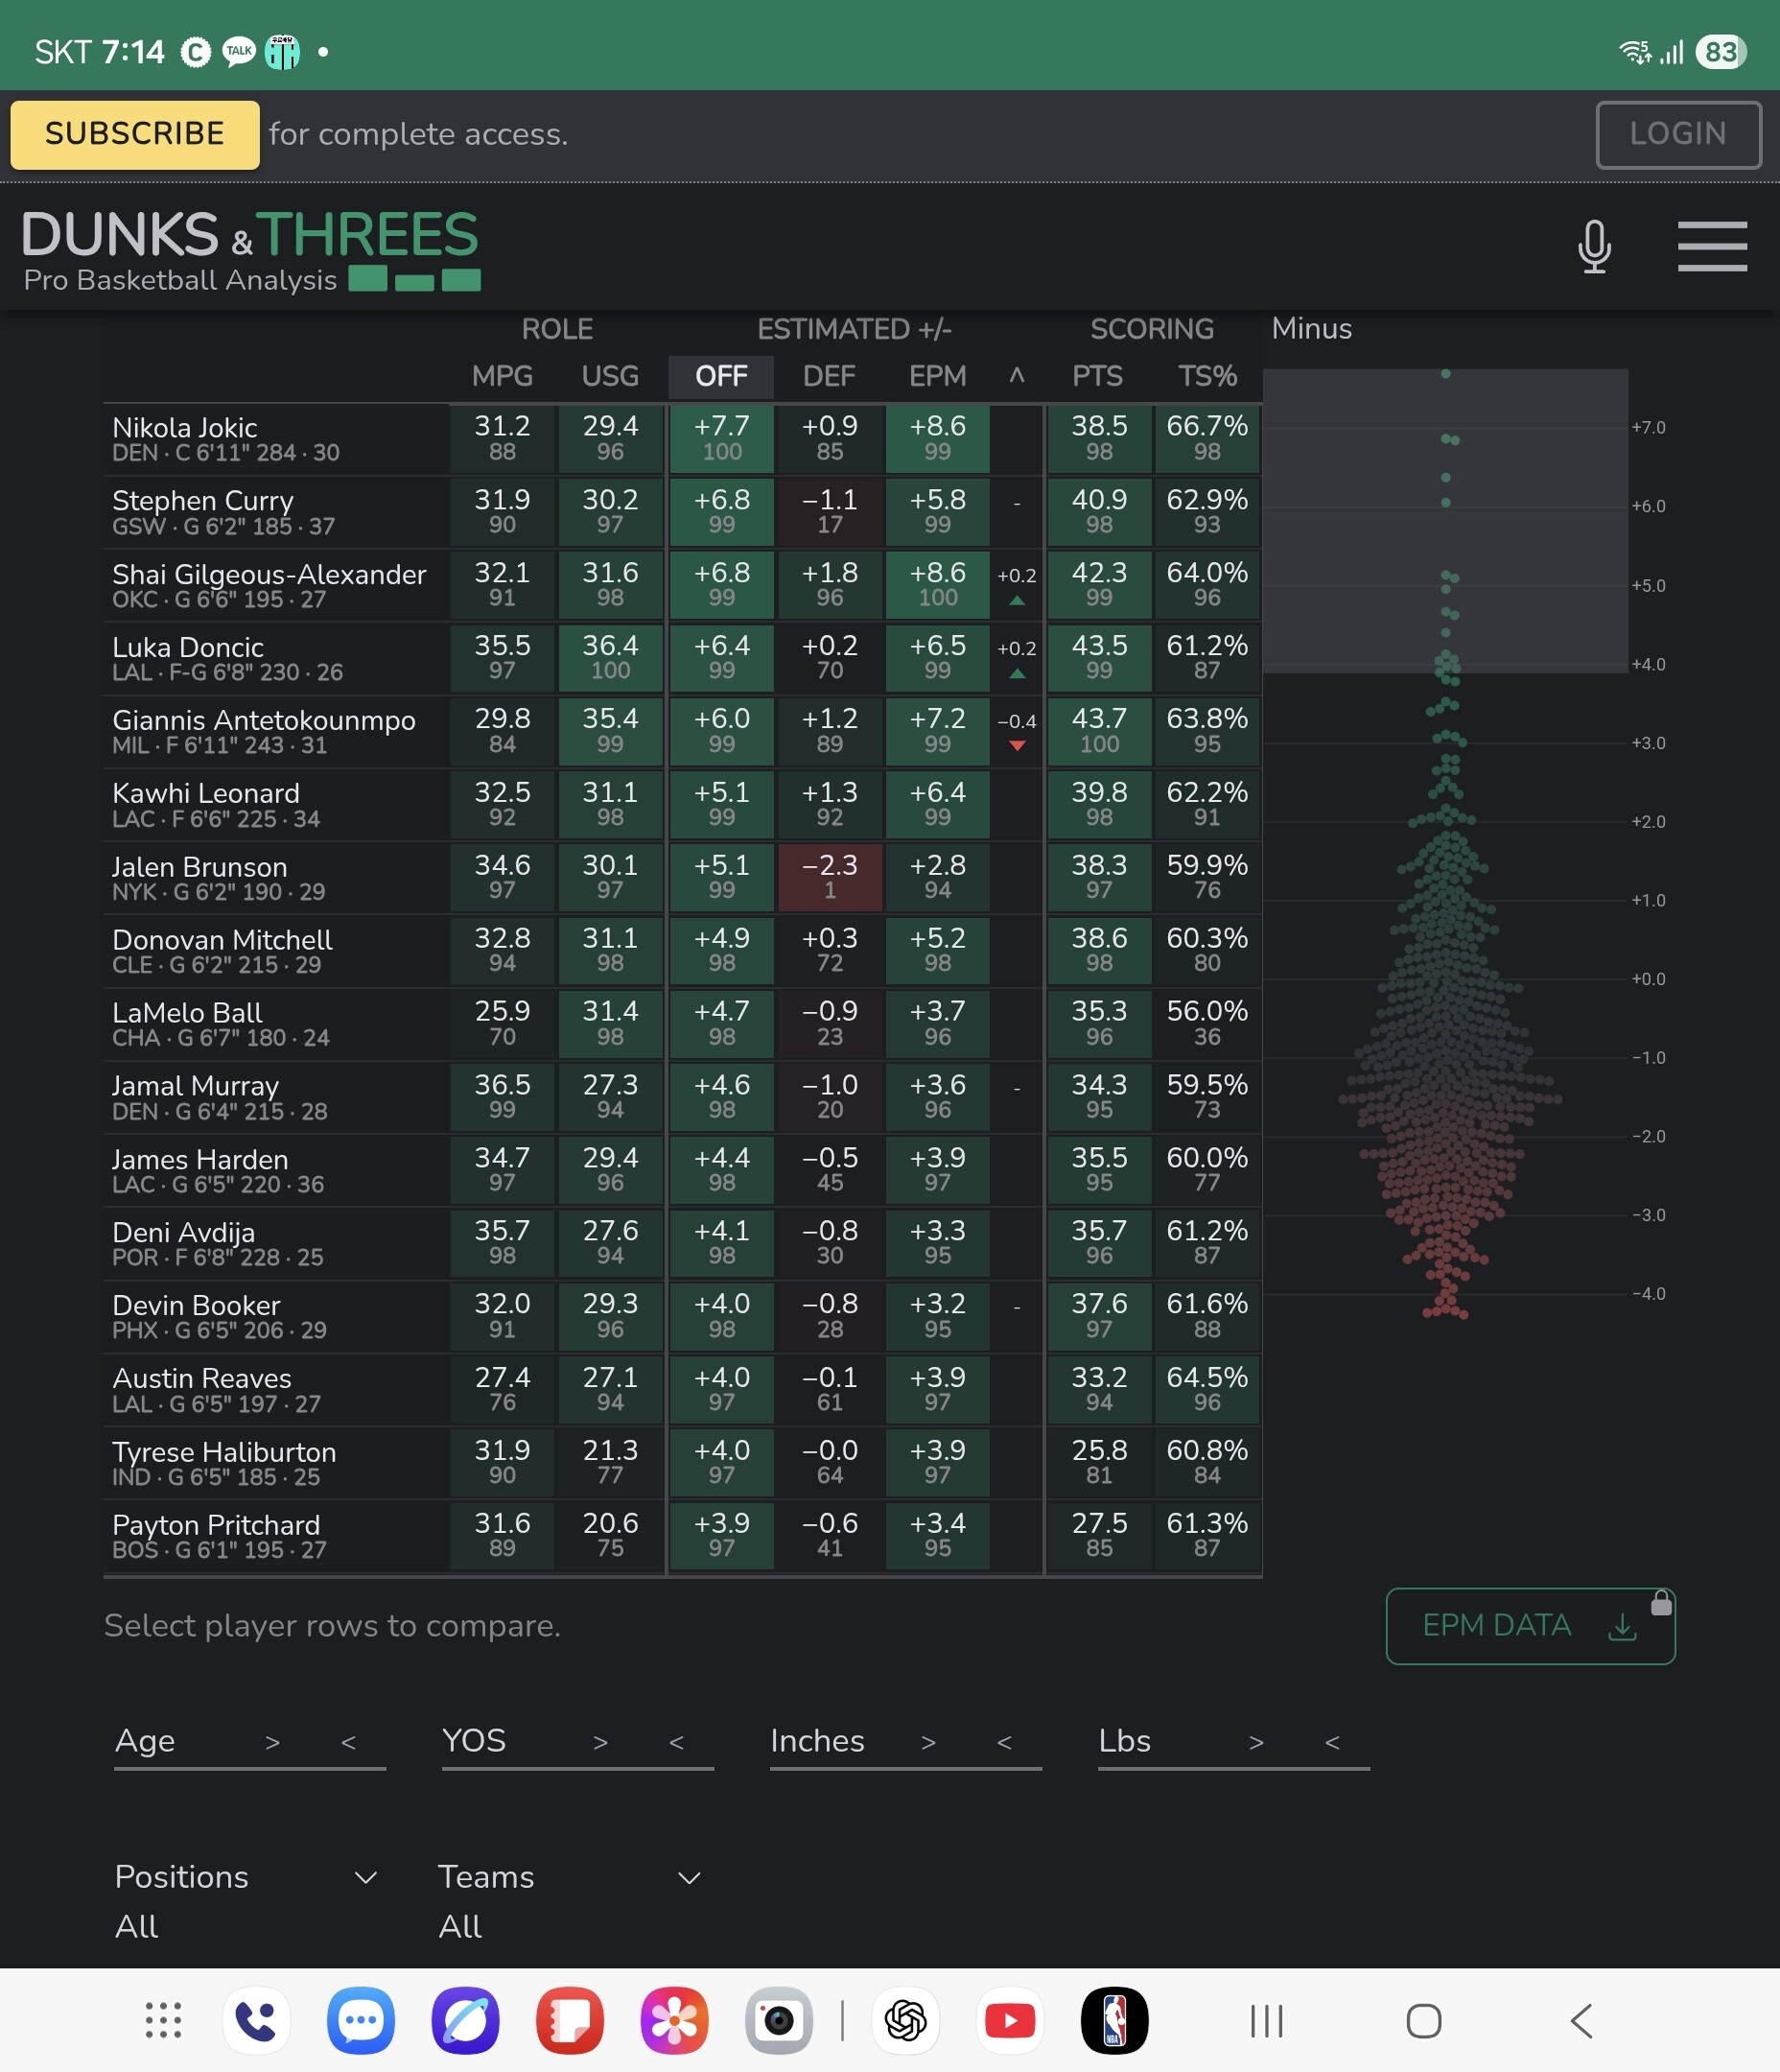Click the green up arrow for Shai Gilgeous-Alexander
Screen dimensions: 1780x2072
point(1017,601)
